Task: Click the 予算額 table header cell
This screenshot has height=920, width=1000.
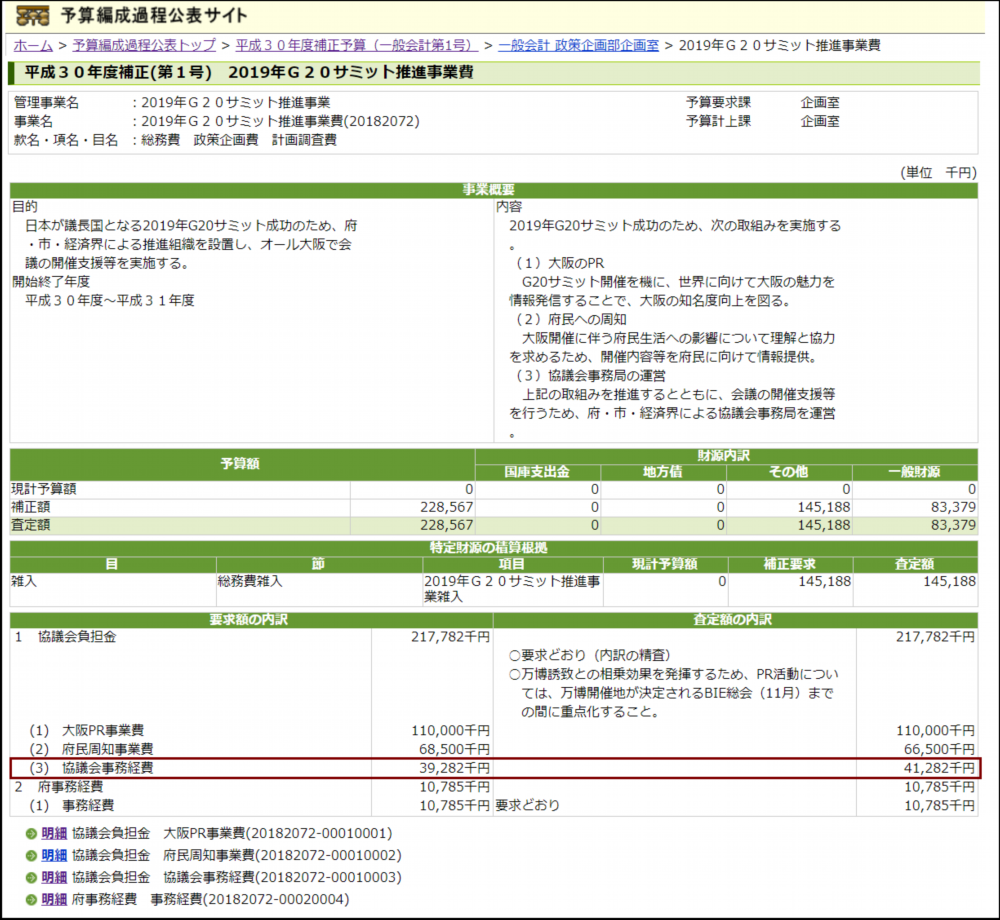Action: [239, 463]
